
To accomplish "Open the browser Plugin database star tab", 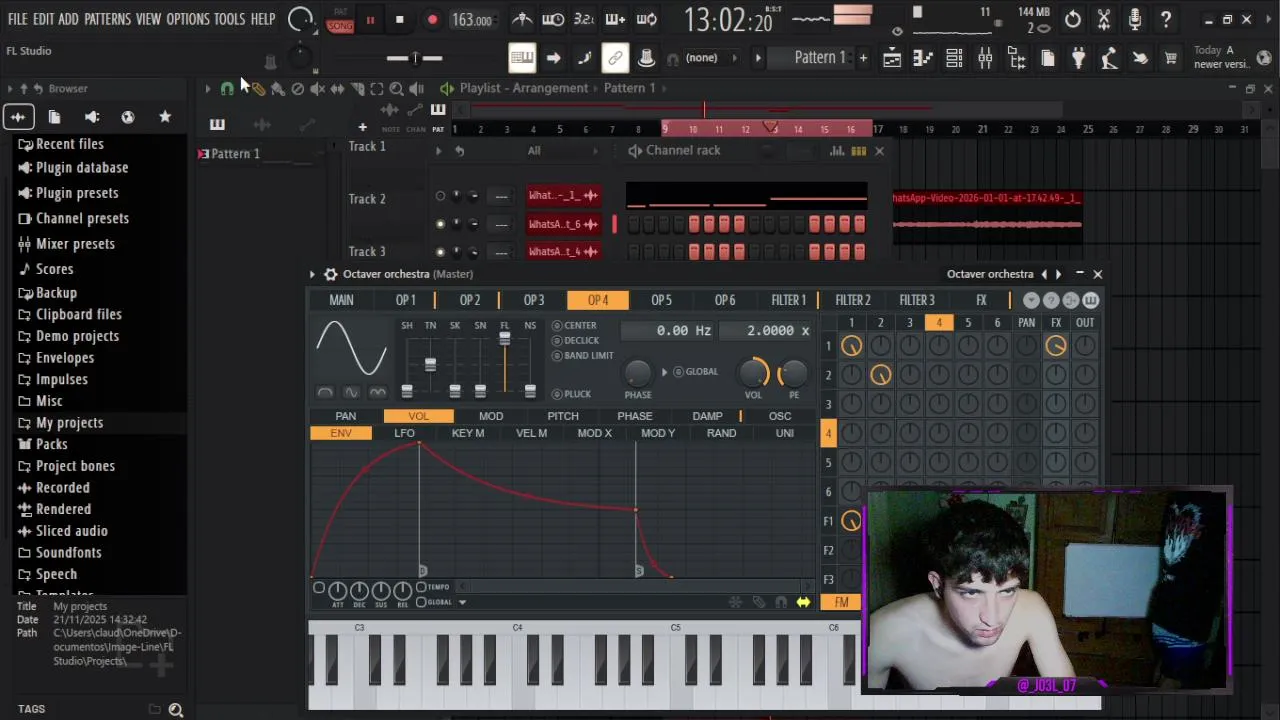I will coord(165,117).
